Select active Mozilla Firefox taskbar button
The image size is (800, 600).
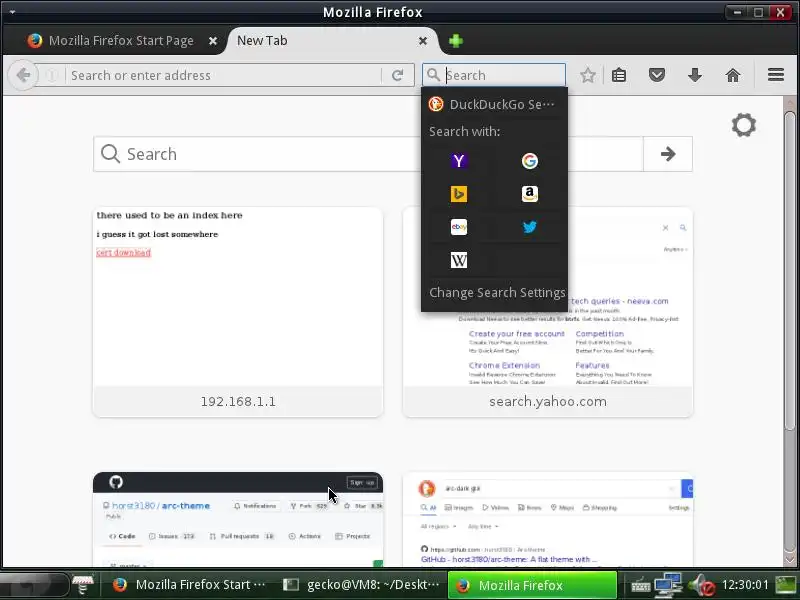click(x=533, y=585)
